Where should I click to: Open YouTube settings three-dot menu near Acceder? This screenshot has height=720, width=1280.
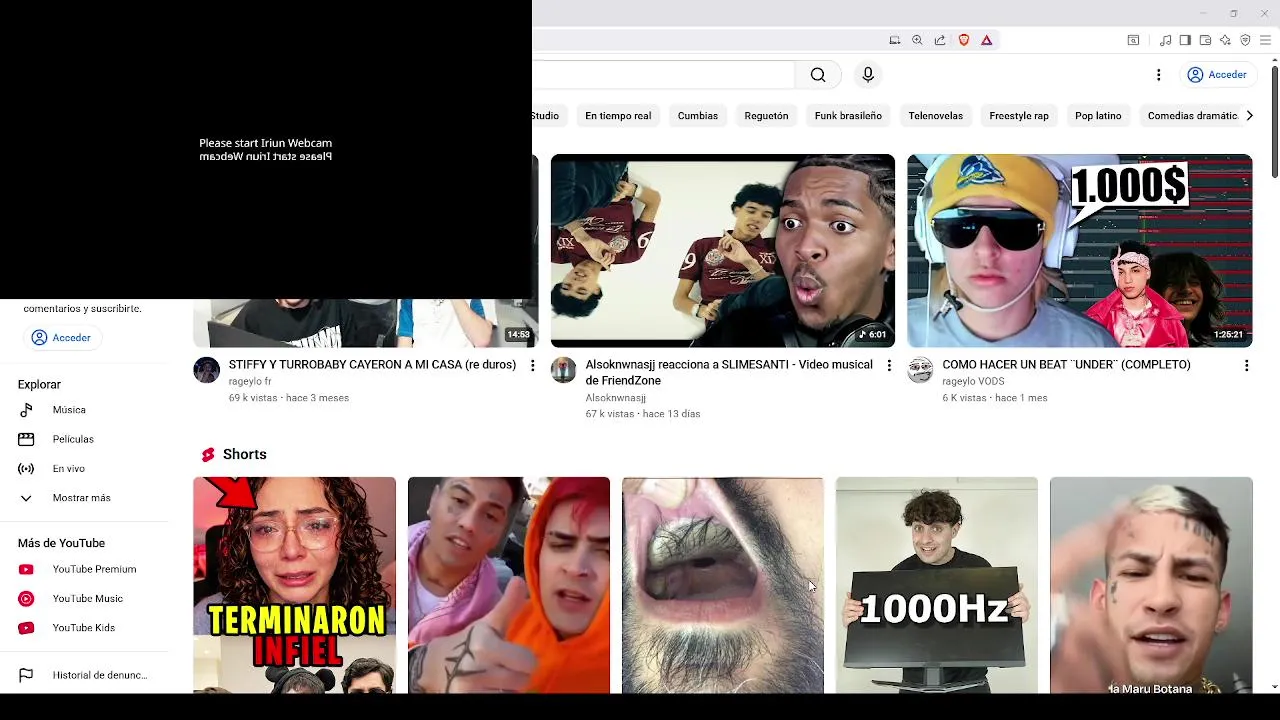pyautogui.click(x=1158, y=75)
